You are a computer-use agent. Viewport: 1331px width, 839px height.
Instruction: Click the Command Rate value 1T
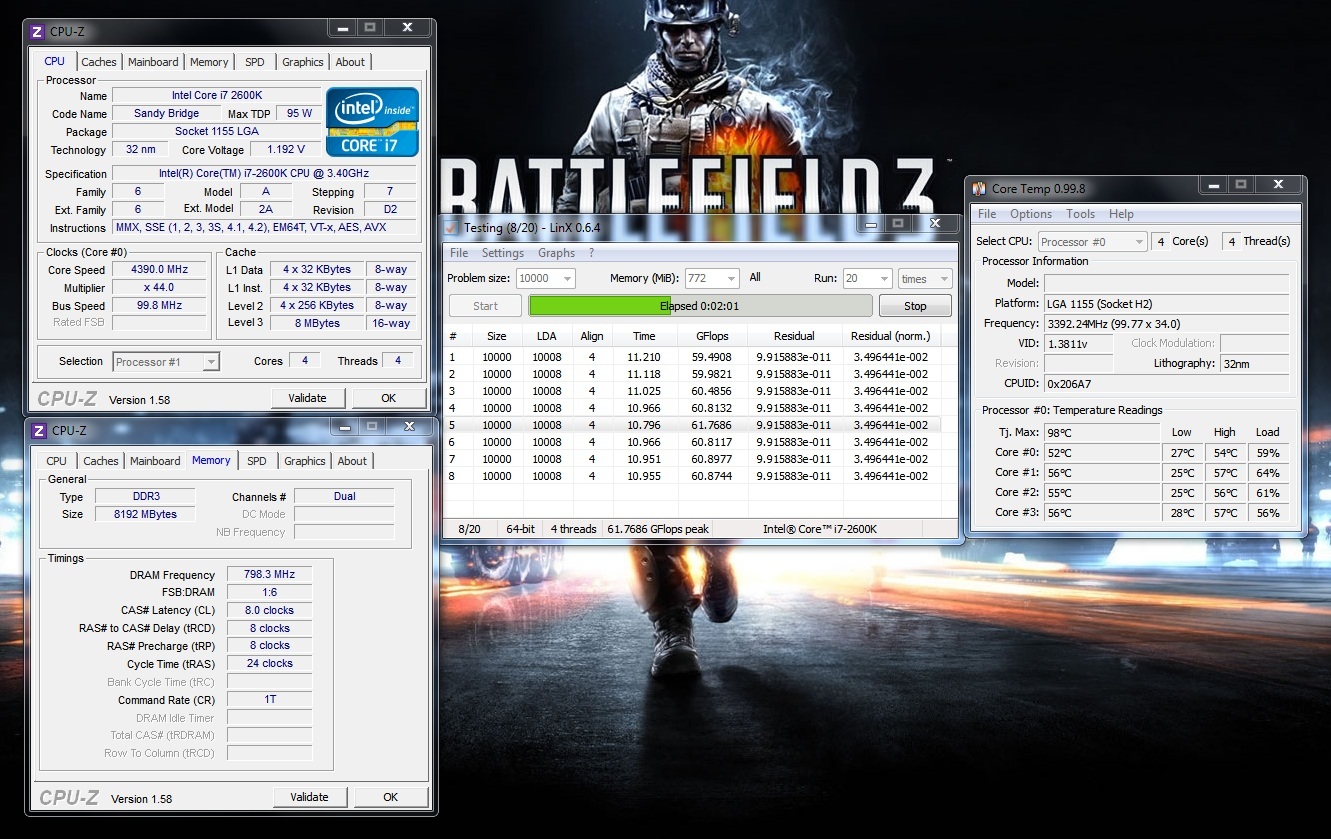coord(268,700)
